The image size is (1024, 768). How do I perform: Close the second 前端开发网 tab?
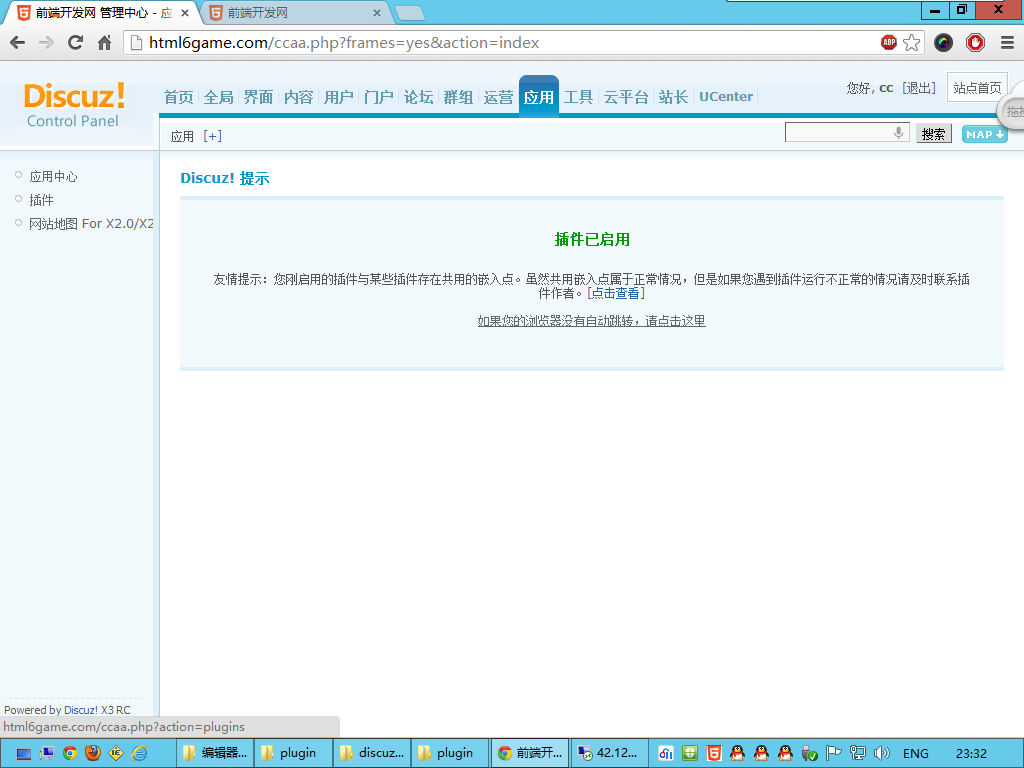click(377, 13)
